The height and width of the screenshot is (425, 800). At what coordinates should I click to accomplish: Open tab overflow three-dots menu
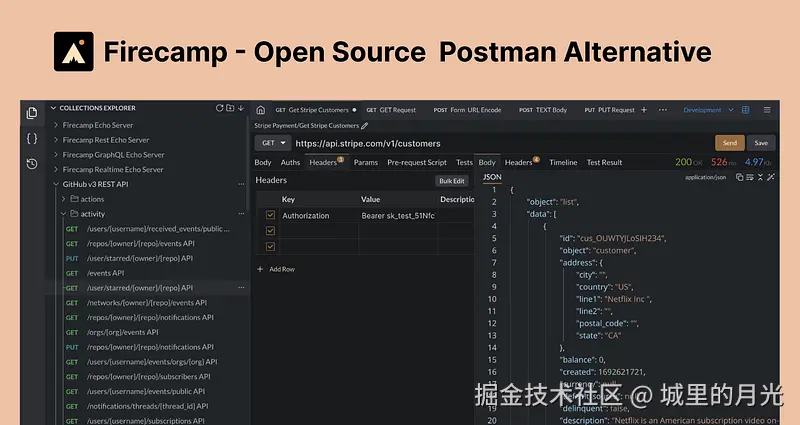click(663, 110)
